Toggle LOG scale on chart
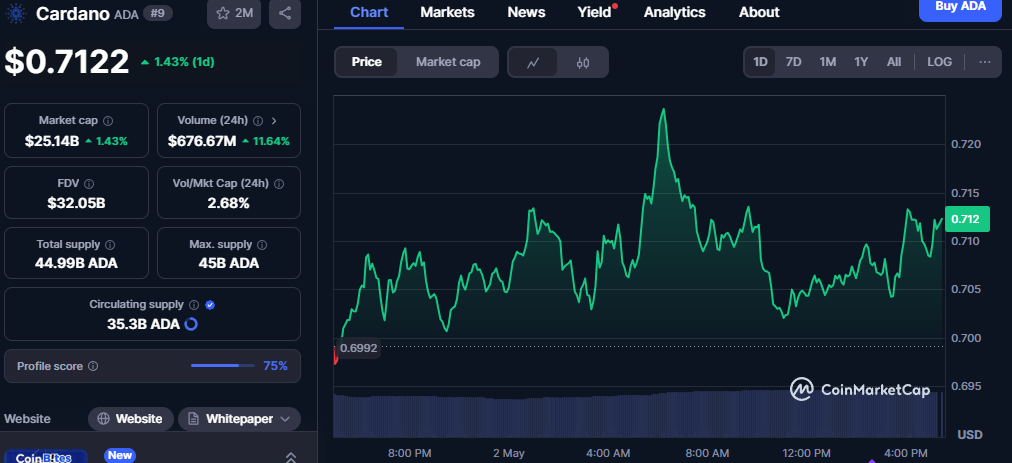Image resolution: width=1012 pixels, height=463 pixels. click(939, 62)
